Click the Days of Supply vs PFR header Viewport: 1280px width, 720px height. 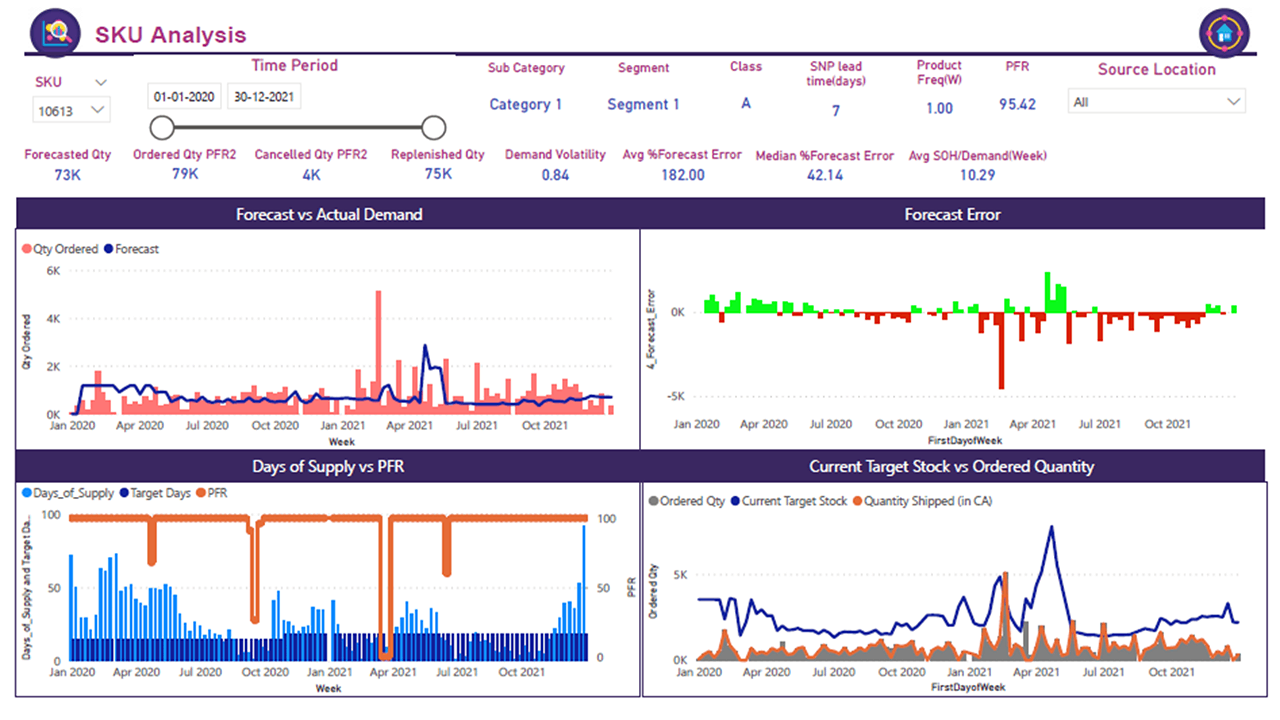[329, 466]
